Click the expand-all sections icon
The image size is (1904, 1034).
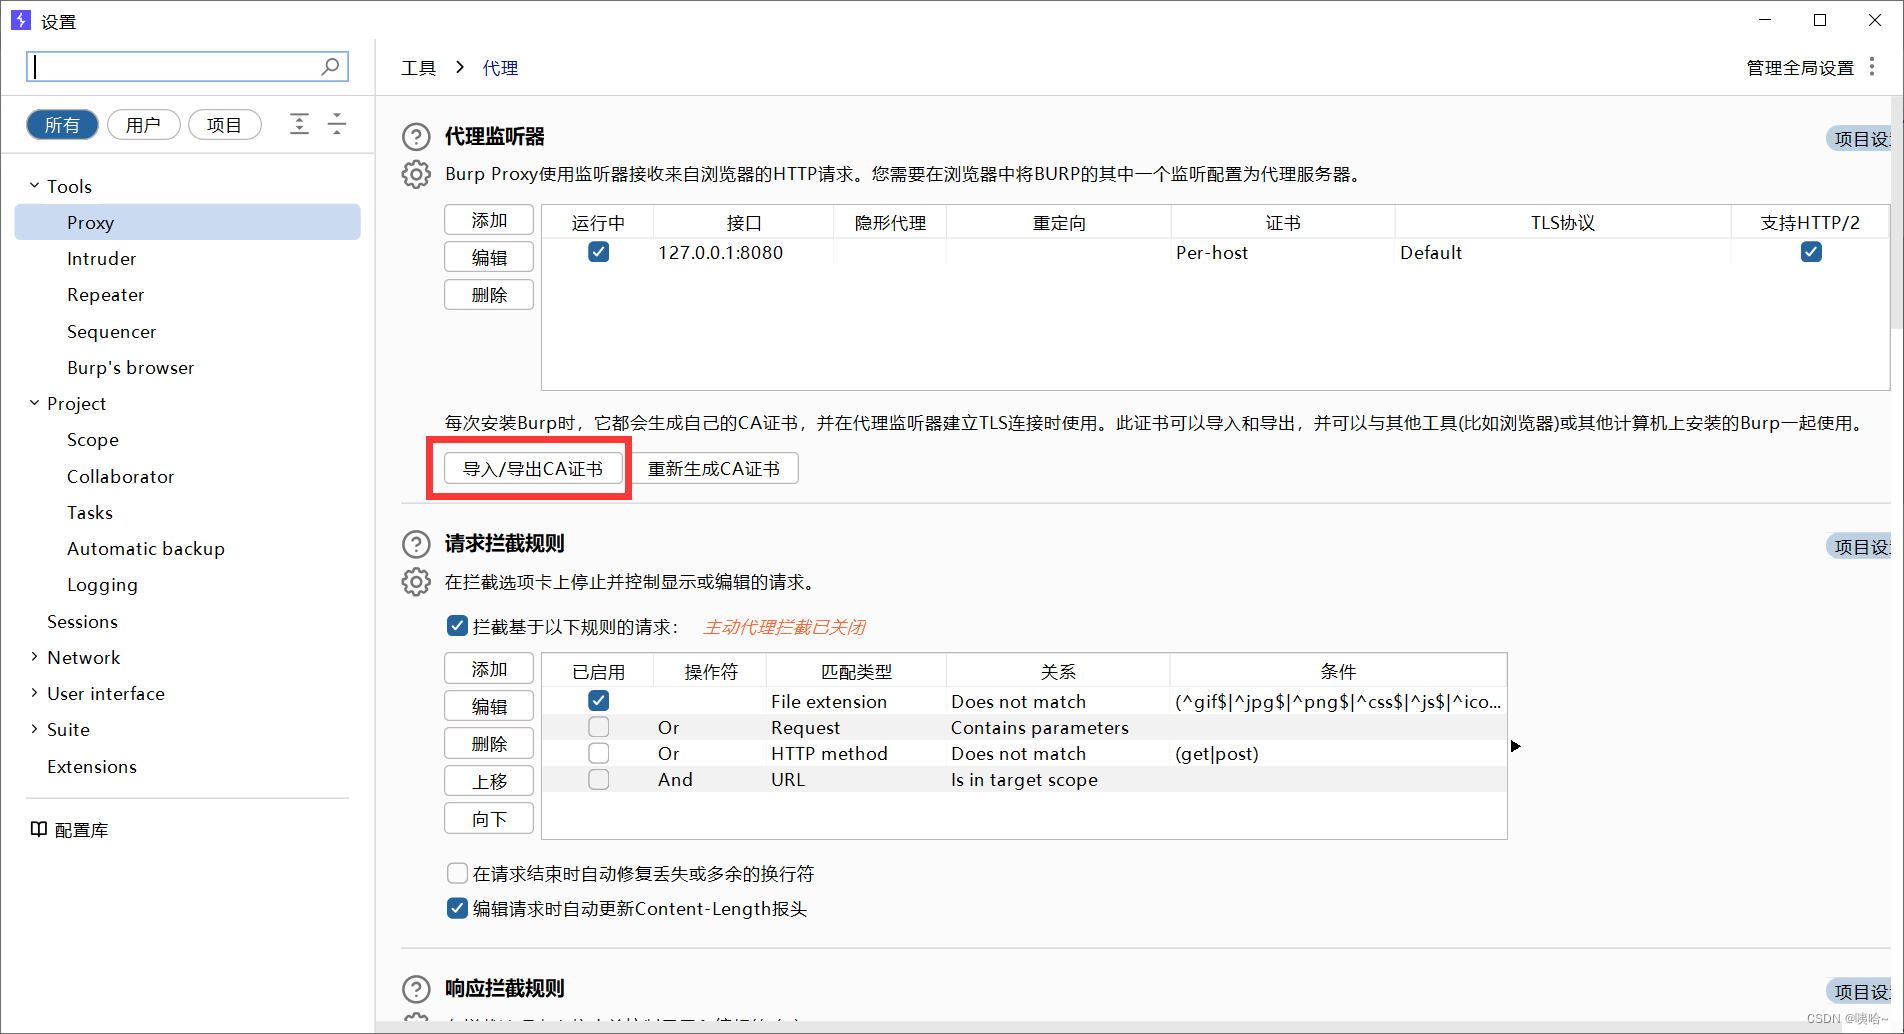(299, 124)
